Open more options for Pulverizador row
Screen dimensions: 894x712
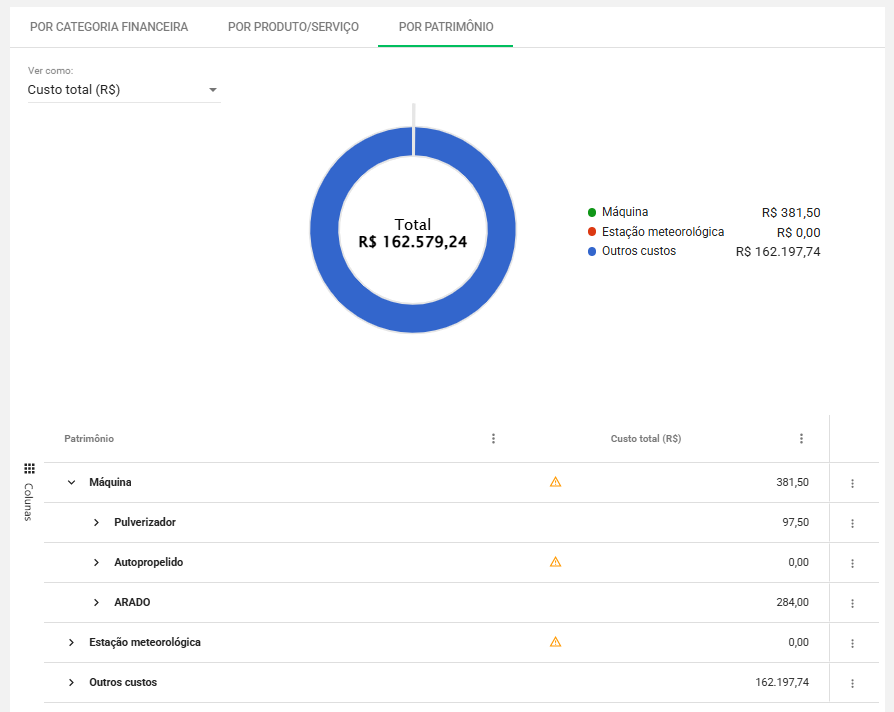(x=852, y=523)
